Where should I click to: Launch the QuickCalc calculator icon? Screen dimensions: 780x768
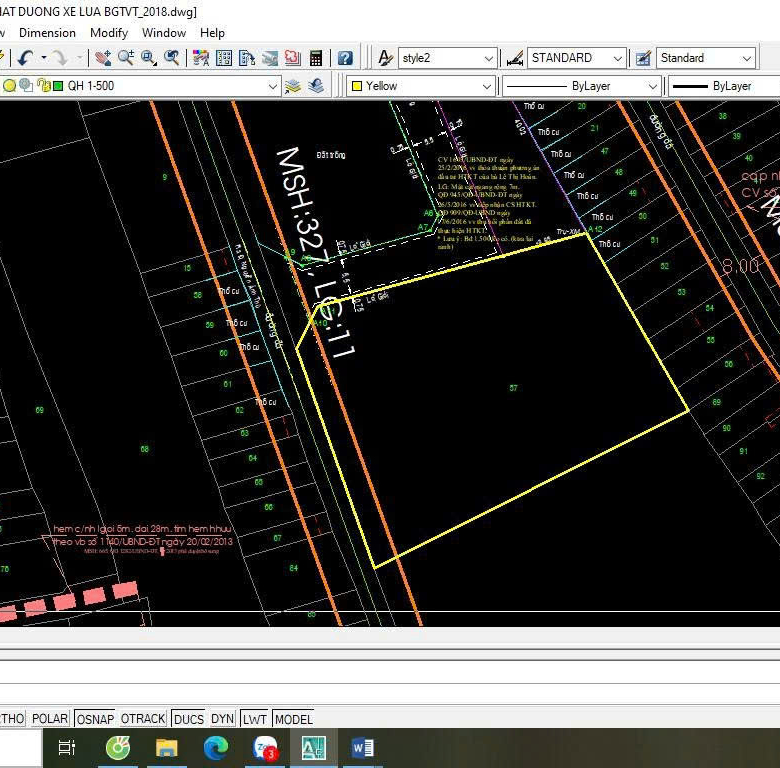click(316, 58)
